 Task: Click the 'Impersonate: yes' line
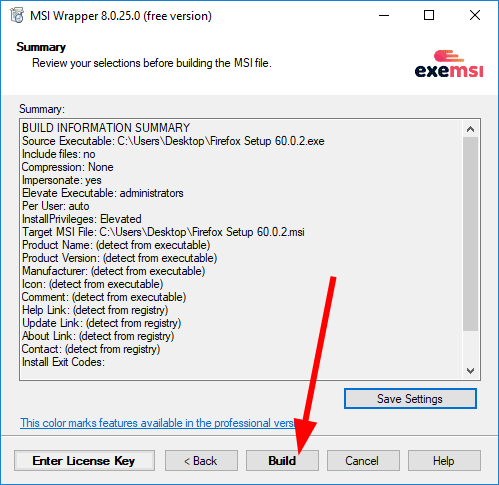coord(62,180)
